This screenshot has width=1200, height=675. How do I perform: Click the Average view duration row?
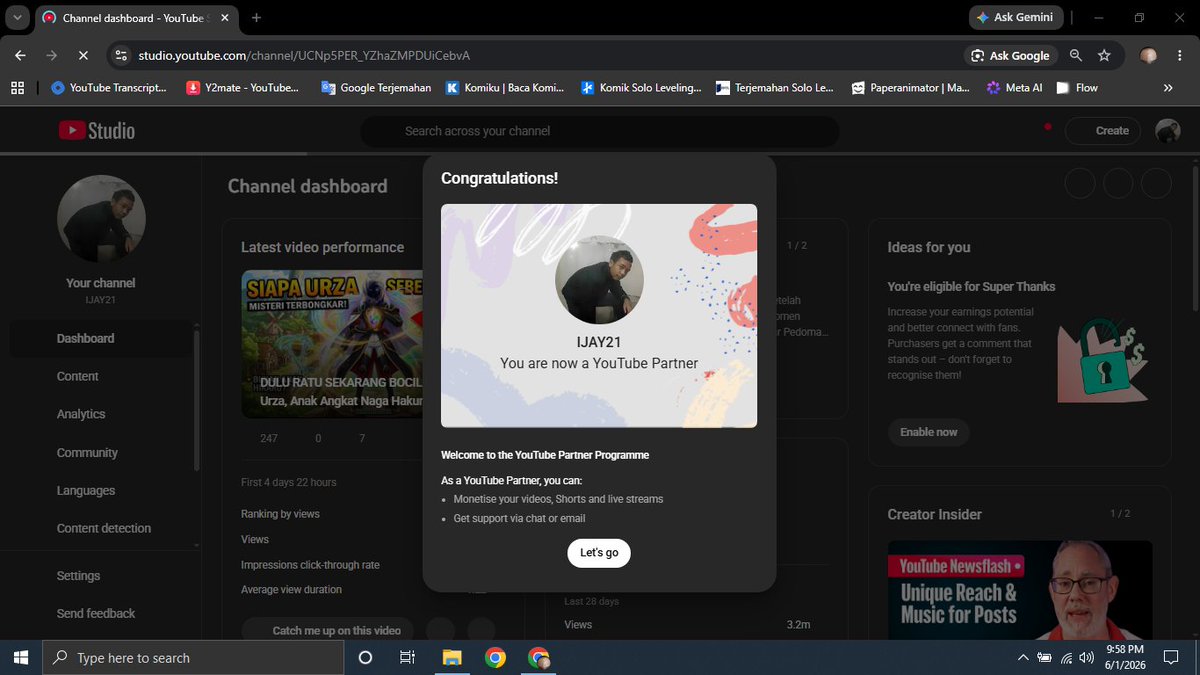[291, 589]
